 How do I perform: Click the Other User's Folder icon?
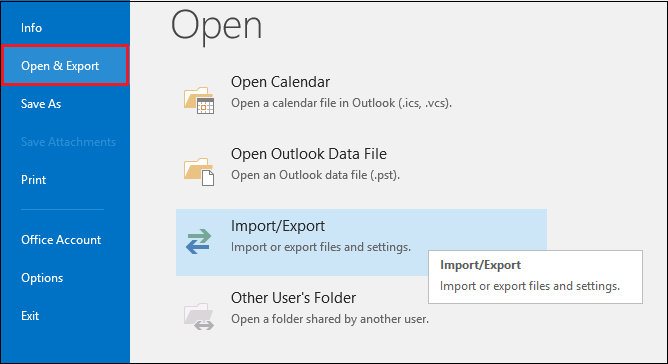tap(199, 317)
